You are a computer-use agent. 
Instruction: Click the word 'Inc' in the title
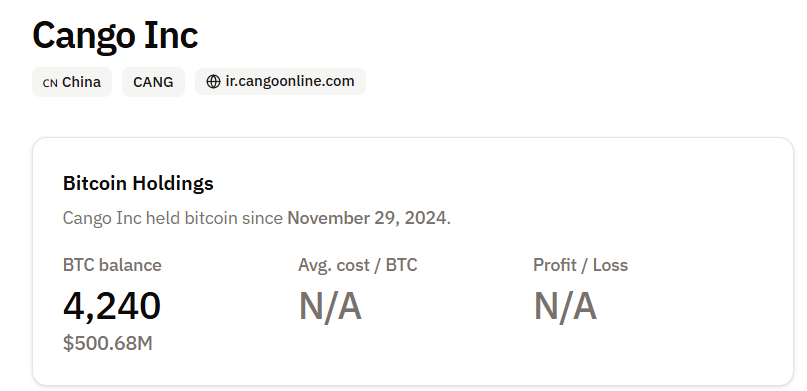point(171,35)
